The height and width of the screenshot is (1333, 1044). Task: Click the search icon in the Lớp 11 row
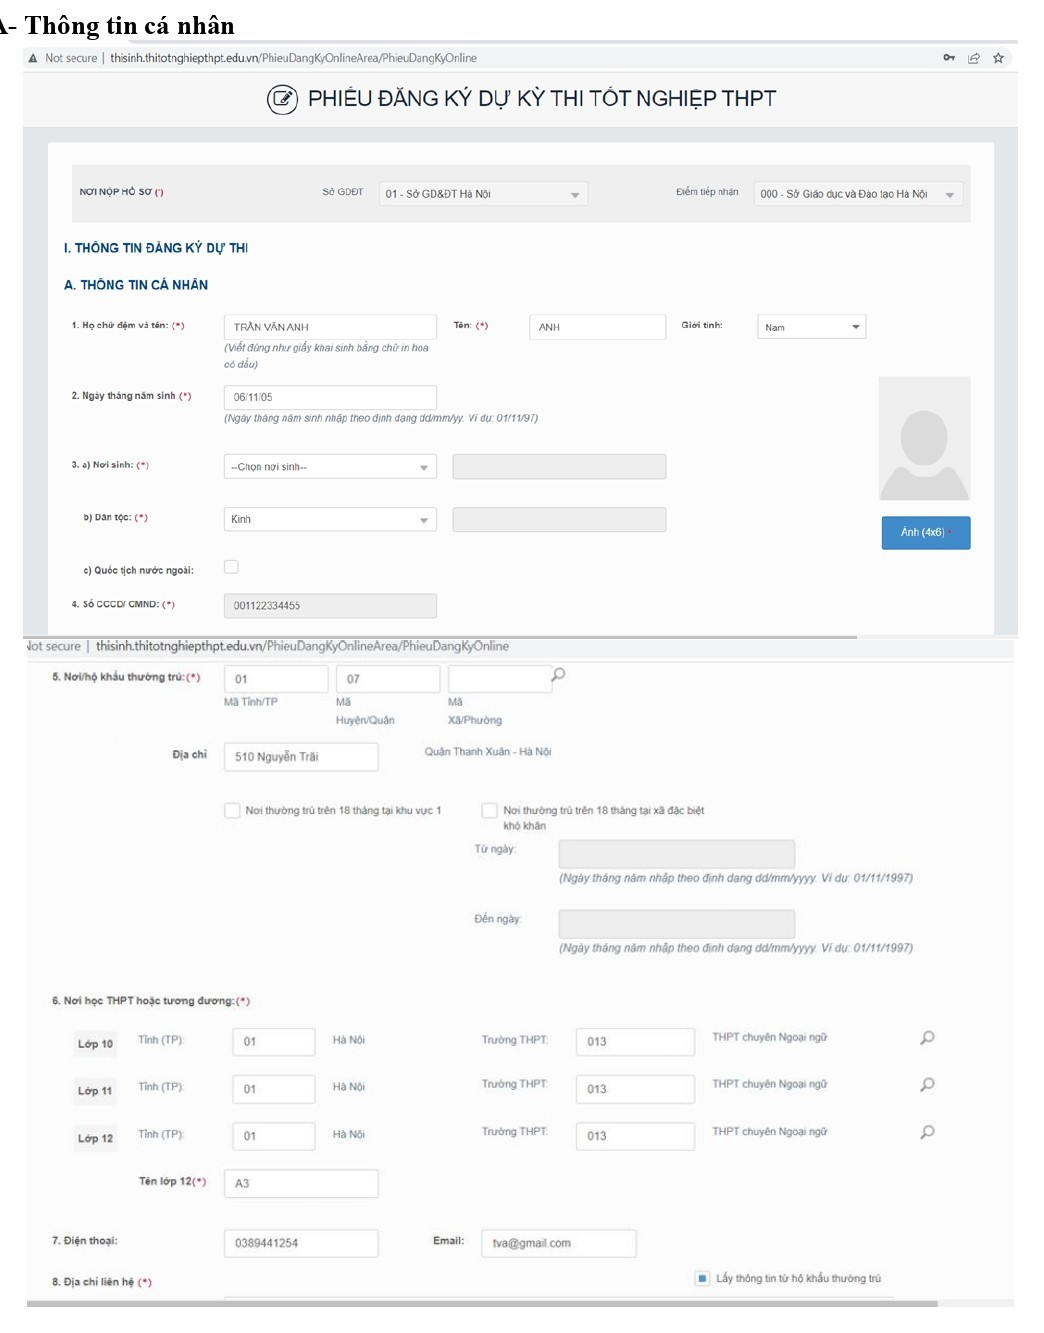pyautogui.click(x=927, y=1085)
